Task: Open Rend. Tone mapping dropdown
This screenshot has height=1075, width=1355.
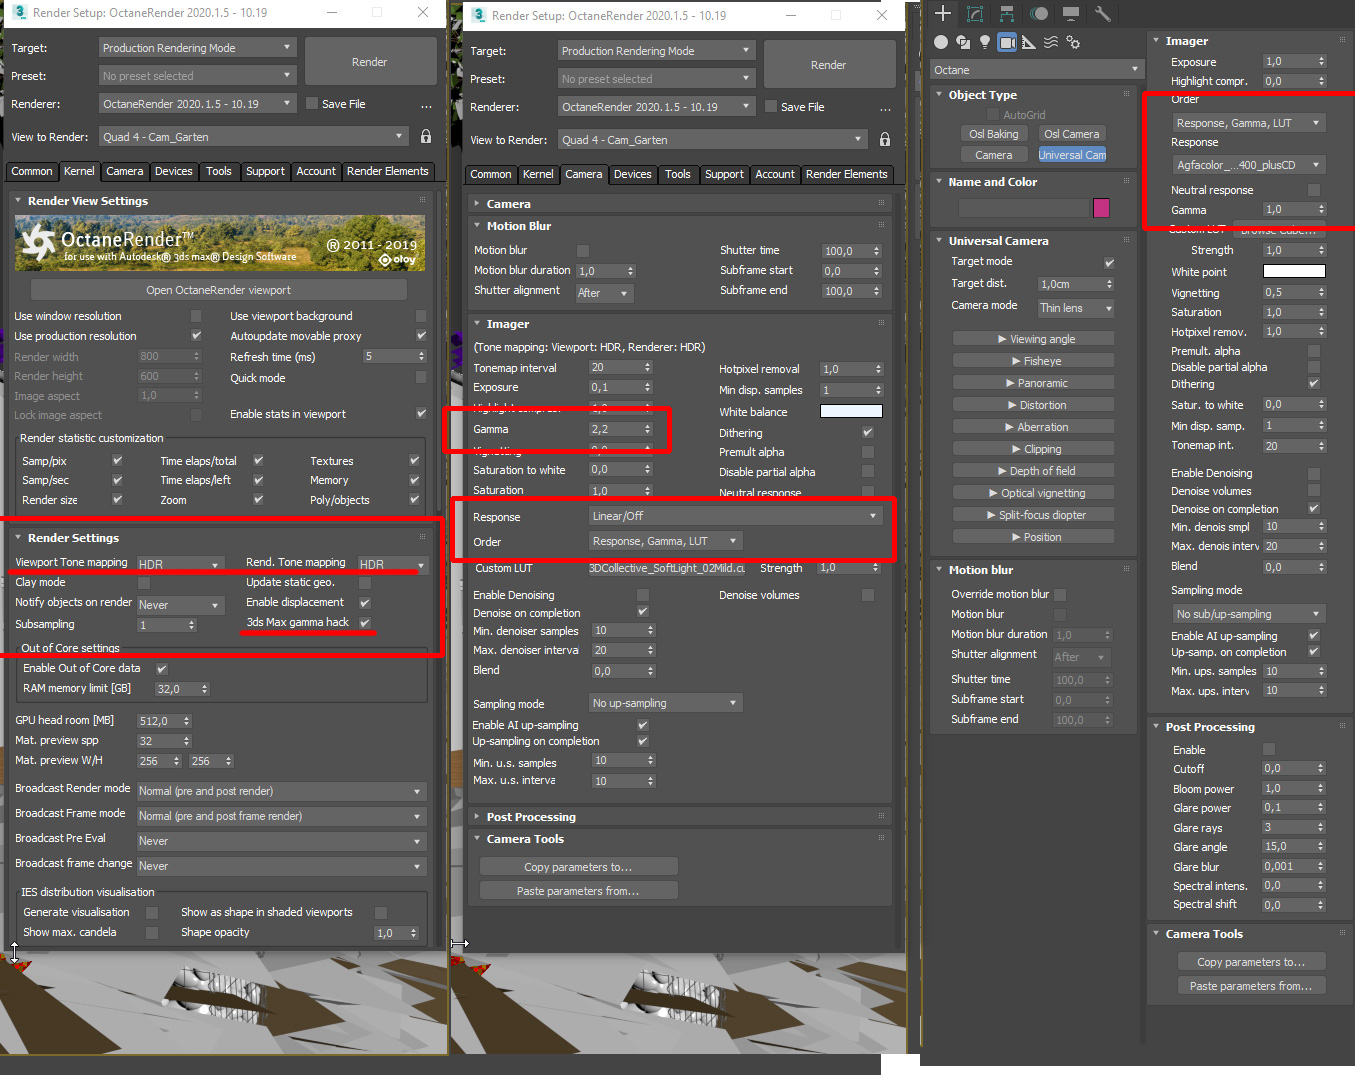Action: point(392,565)
